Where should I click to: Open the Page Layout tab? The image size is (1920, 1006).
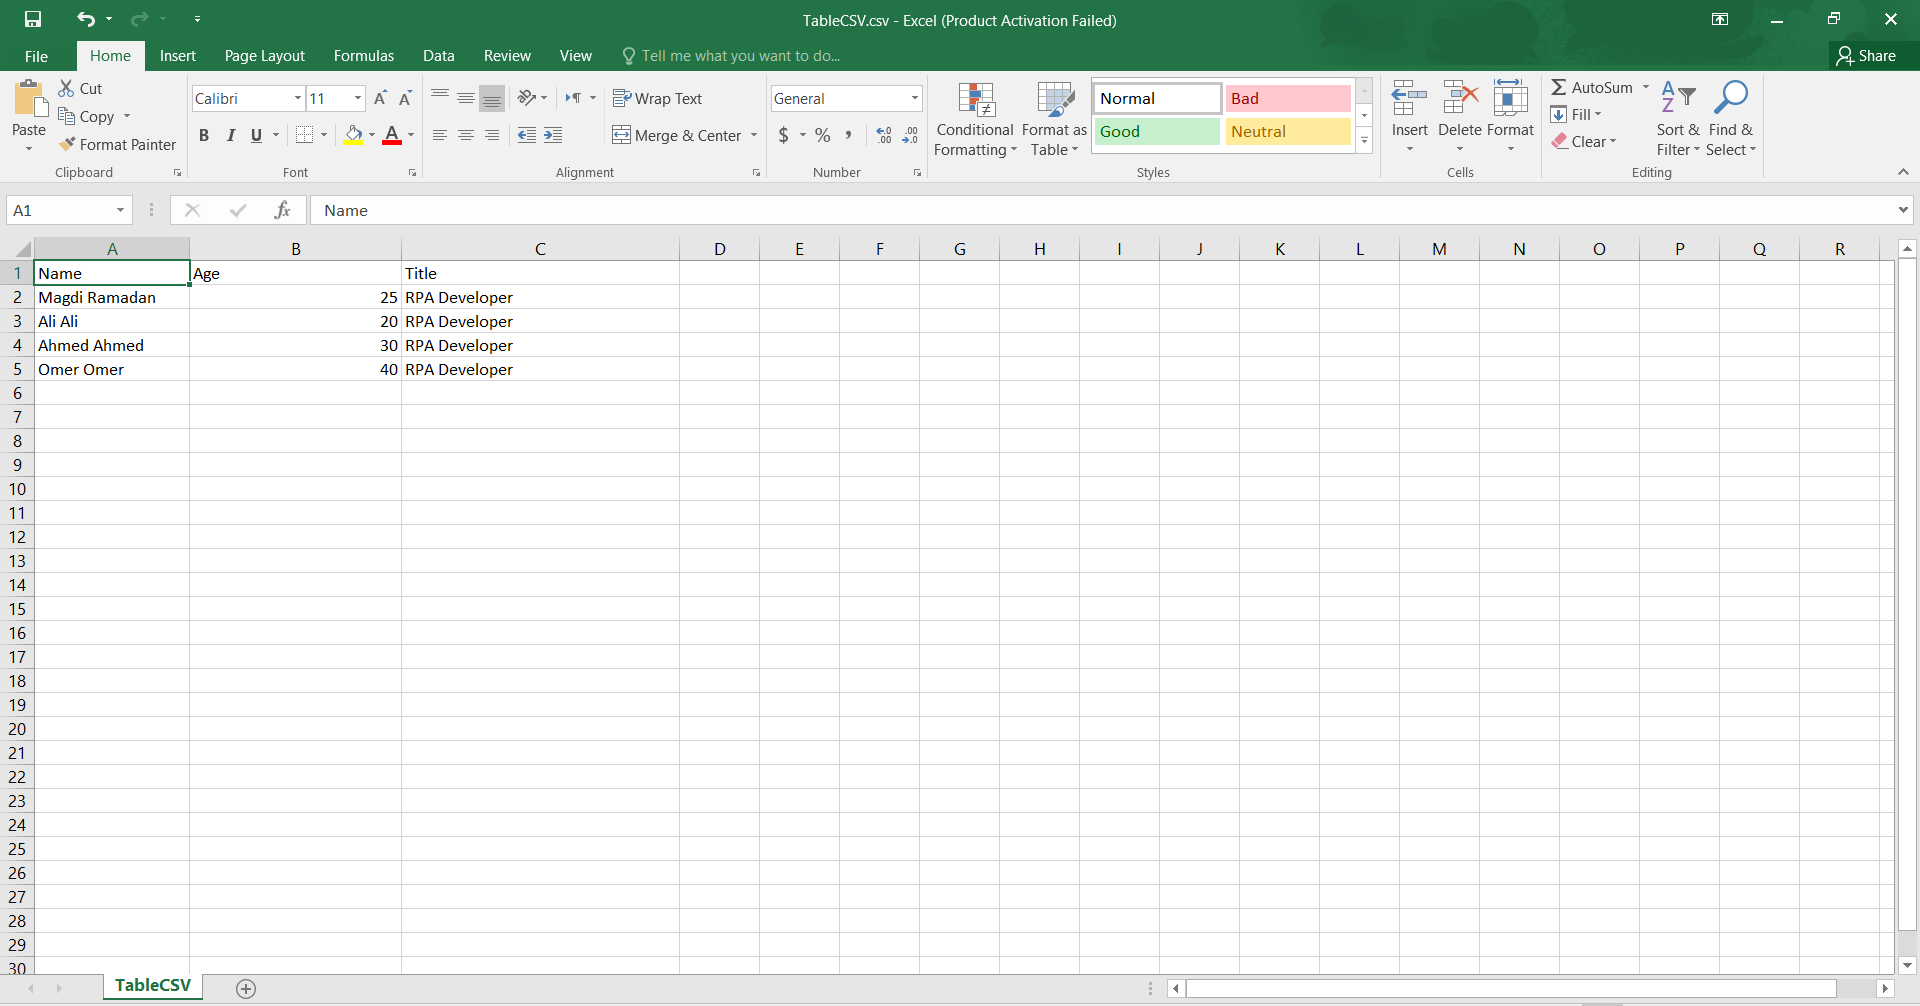(264, 56)
